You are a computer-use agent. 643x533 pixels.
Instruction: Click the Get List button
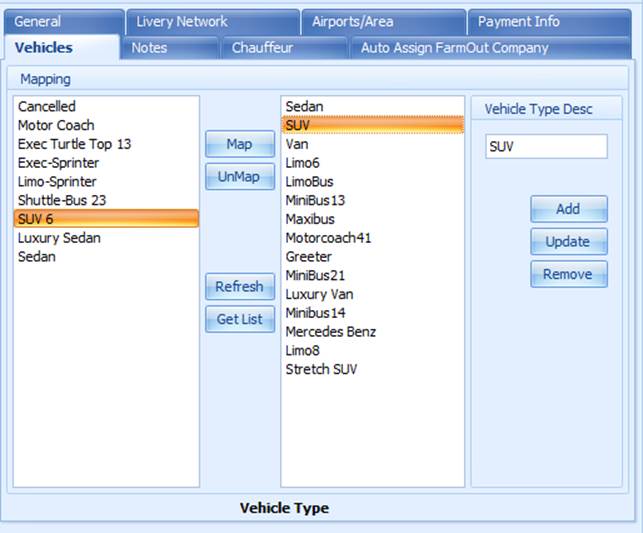coord(240,319)
